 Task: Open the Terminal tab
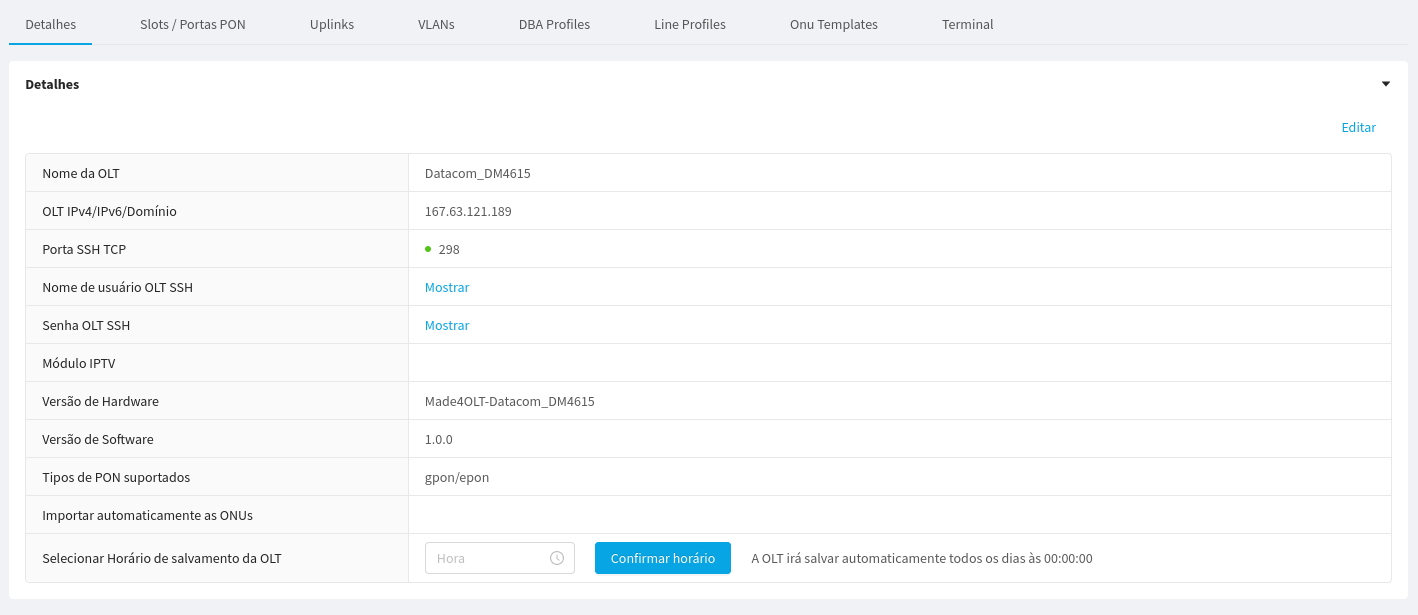click(968, 24)
